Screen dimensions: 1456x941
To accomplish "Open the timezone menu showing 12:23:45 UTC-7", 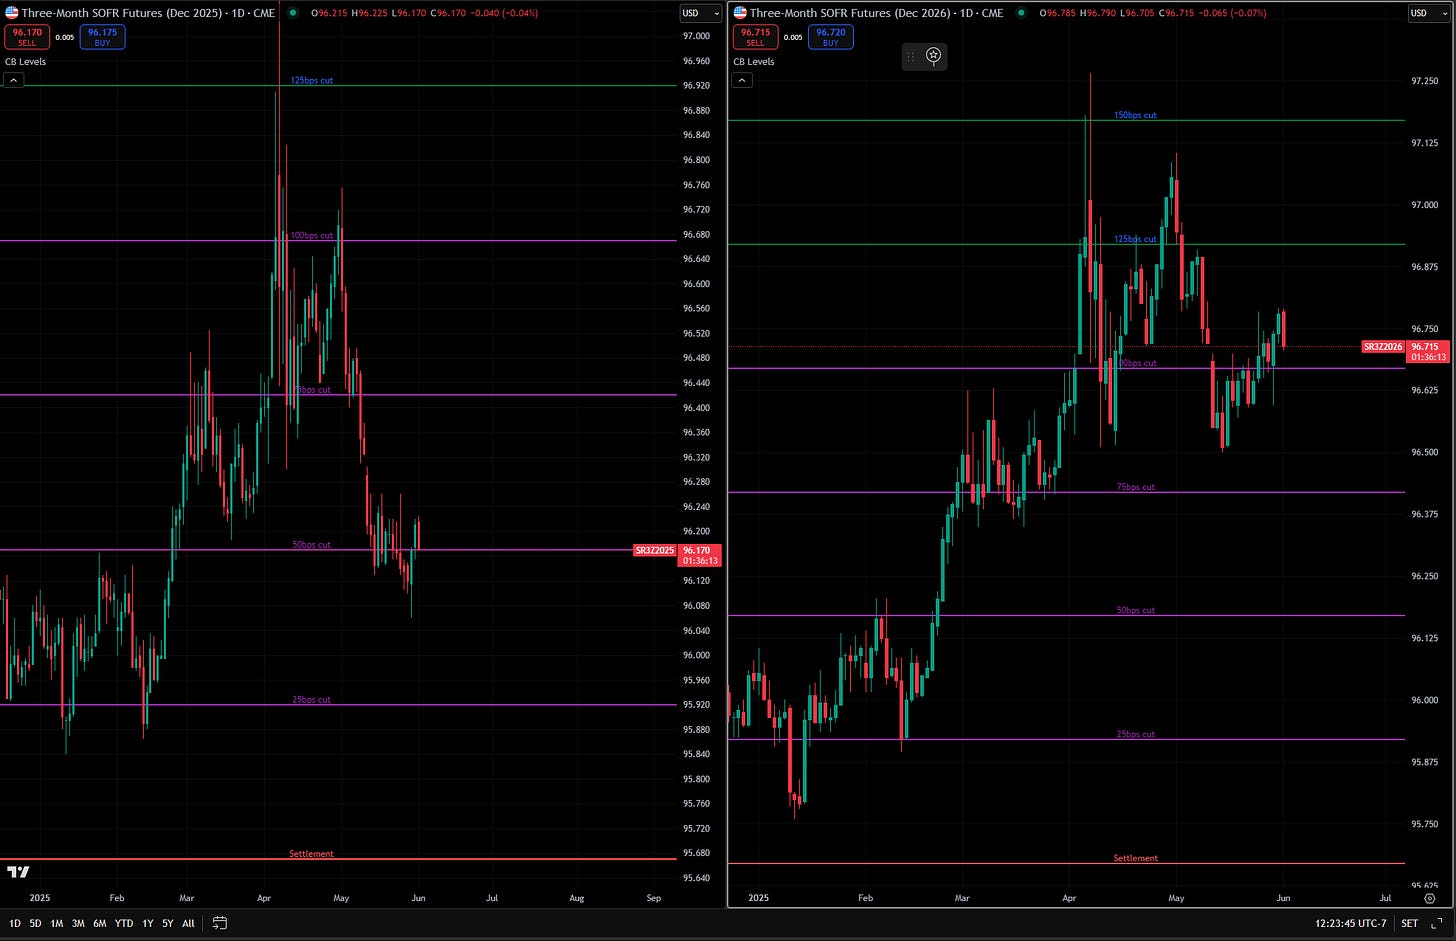I will [x=1351, y=923].
